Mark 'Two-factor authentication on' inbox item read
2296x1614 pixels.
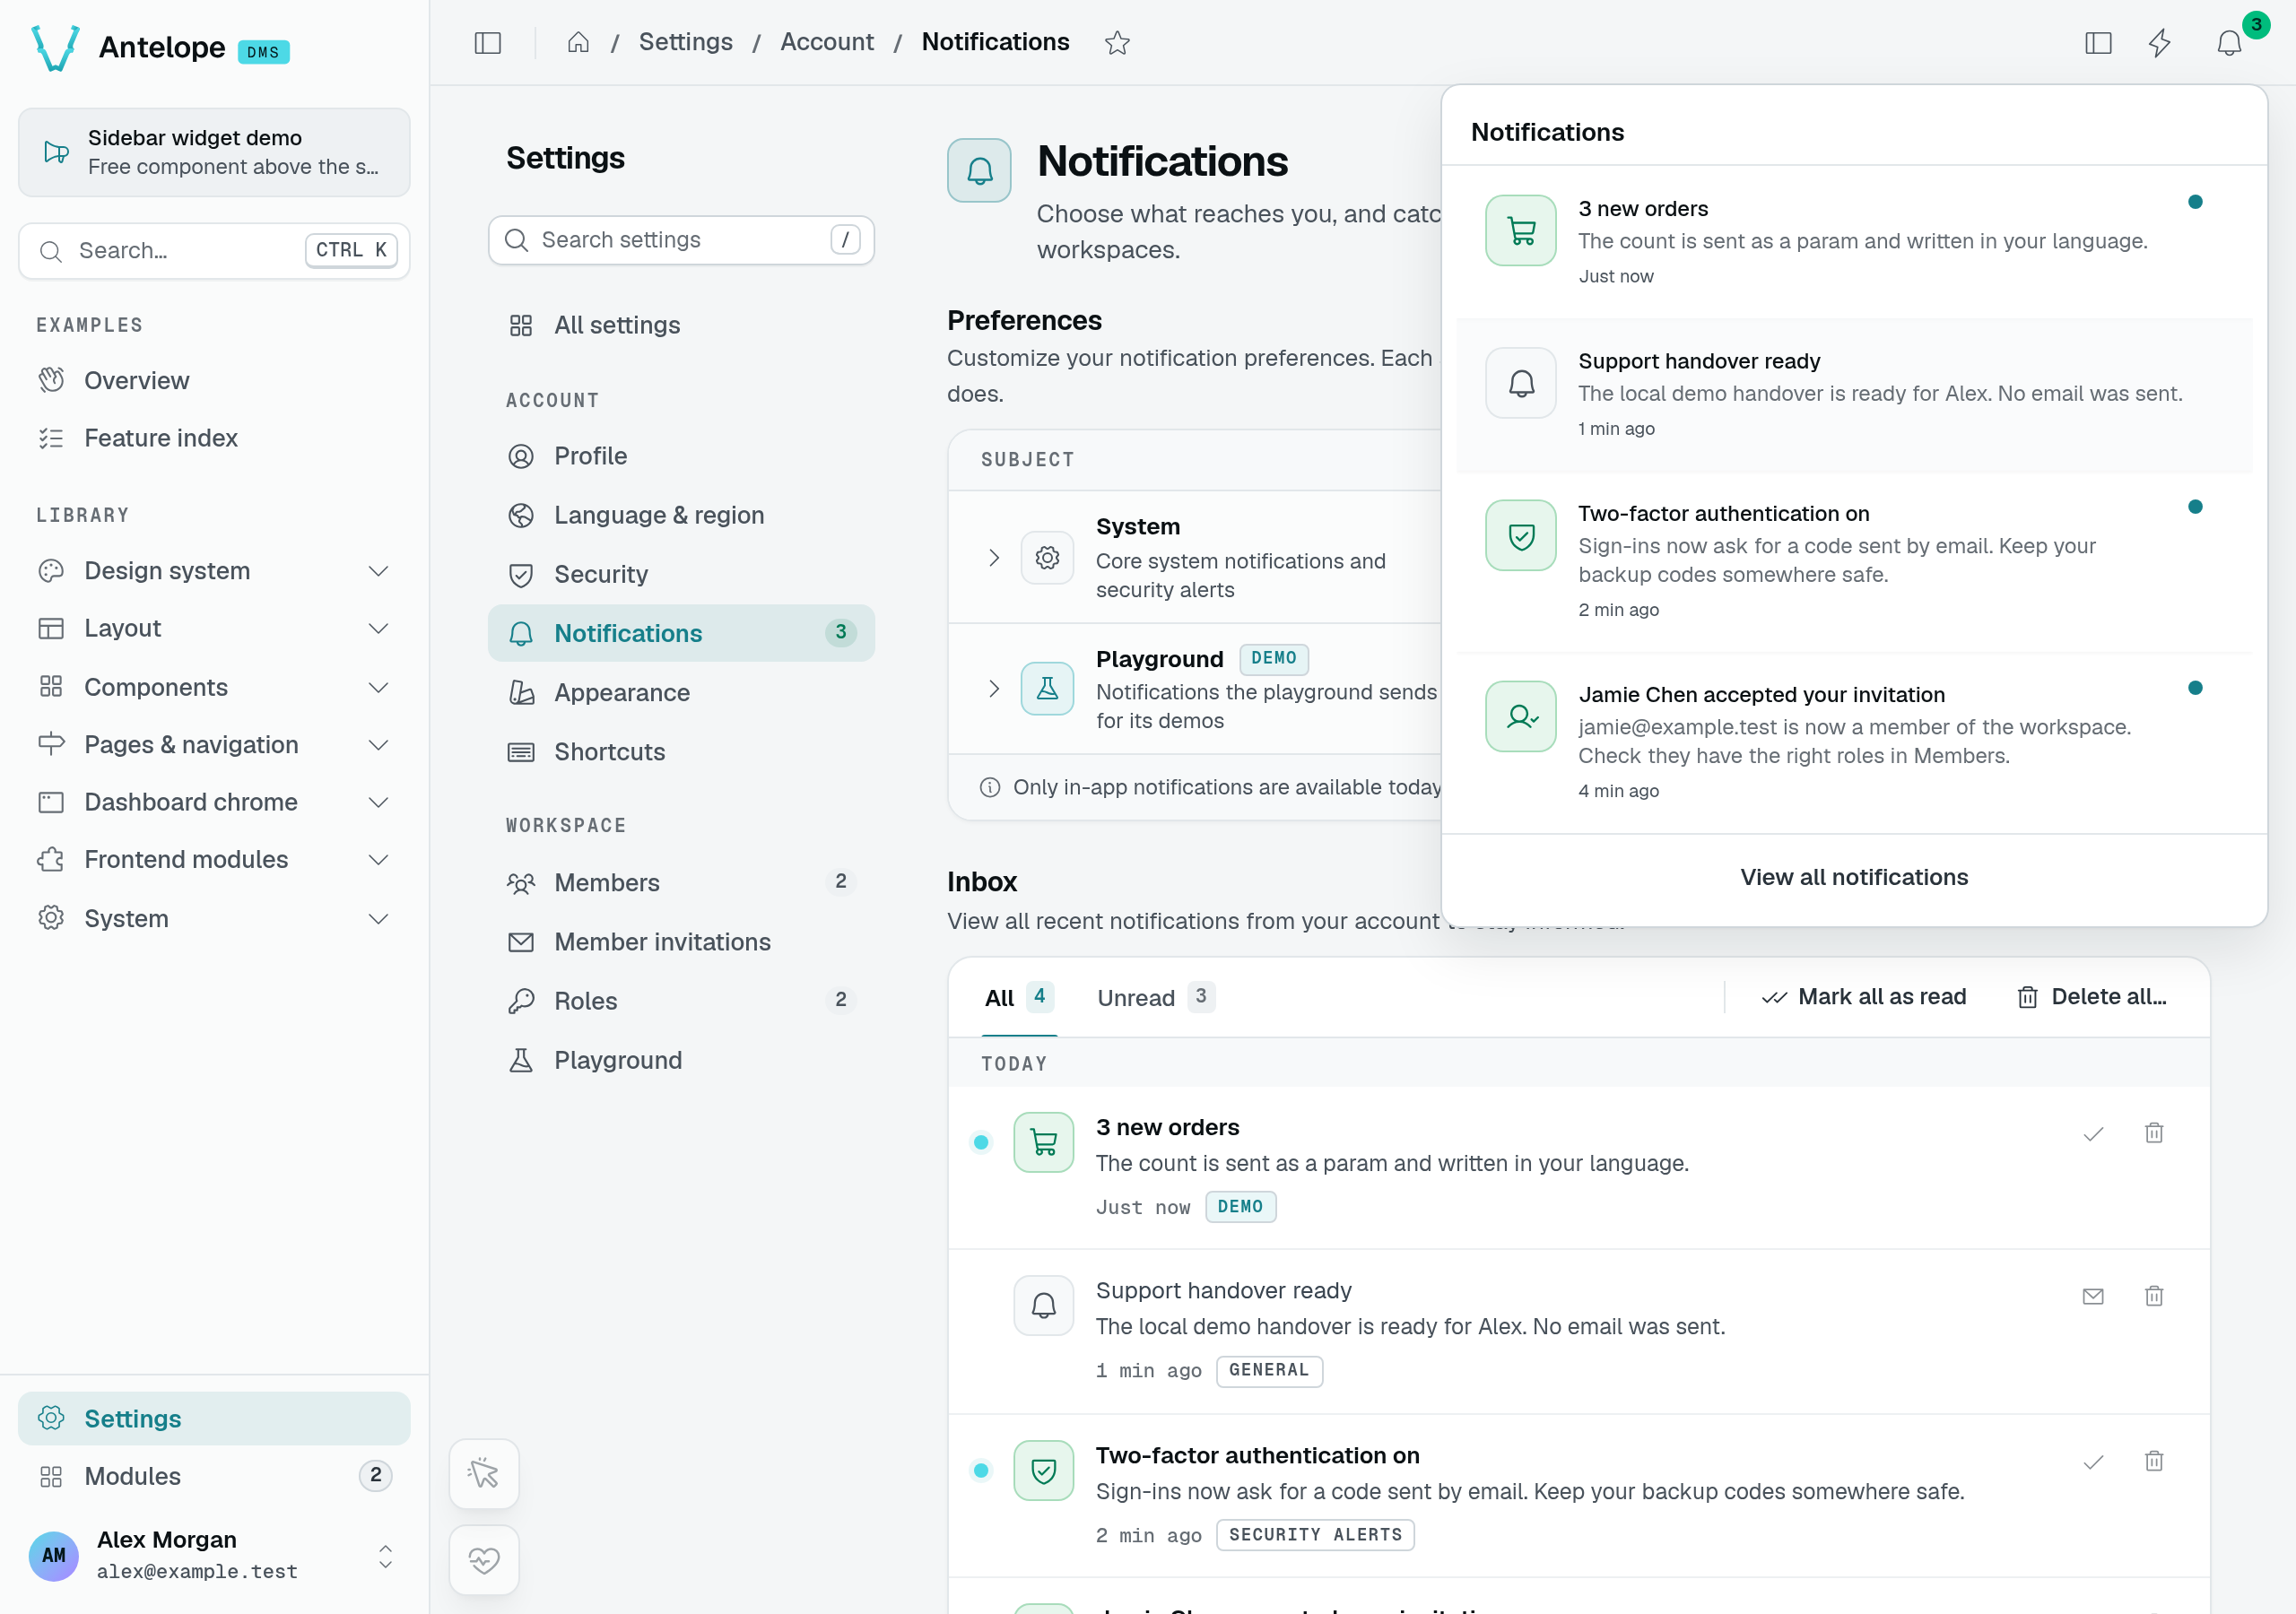click(2093, 1461)
